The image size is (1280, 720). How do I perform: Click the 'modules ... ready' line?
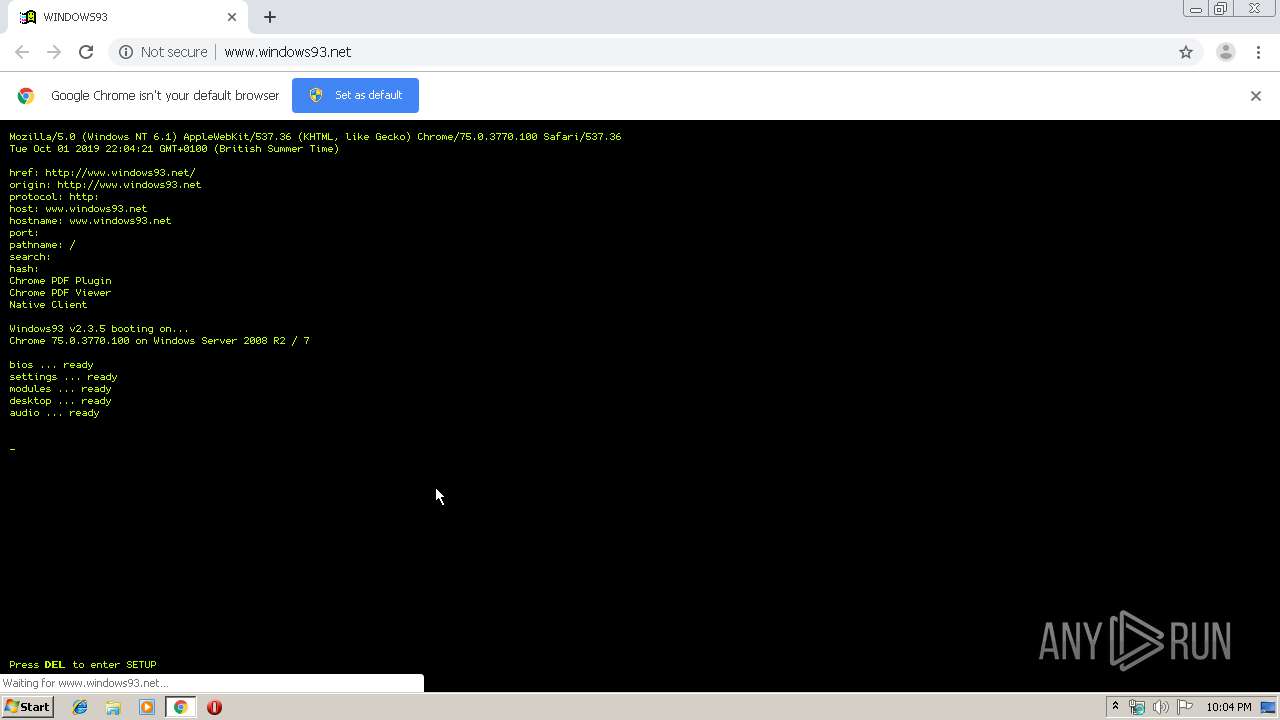[x=60, y=388]
